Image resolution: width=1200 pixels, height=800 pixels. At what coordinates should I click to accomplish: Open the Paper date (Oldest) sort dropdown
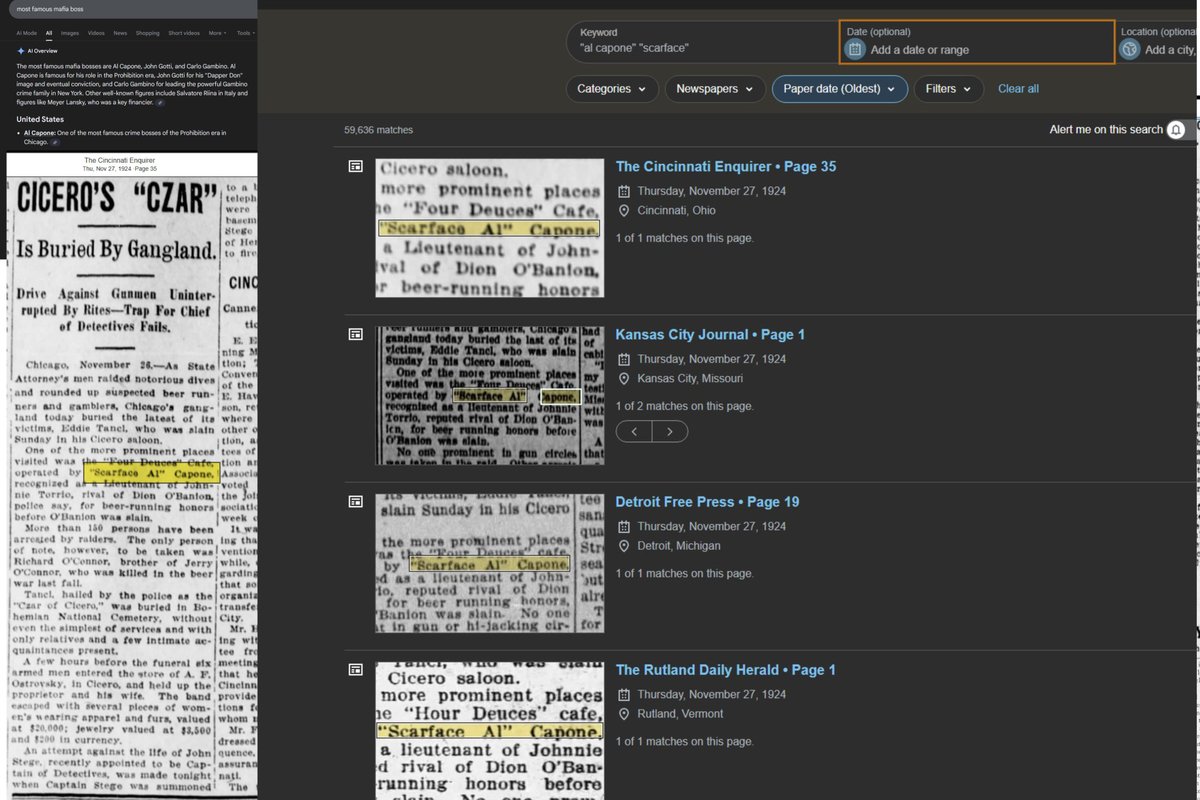840,89
